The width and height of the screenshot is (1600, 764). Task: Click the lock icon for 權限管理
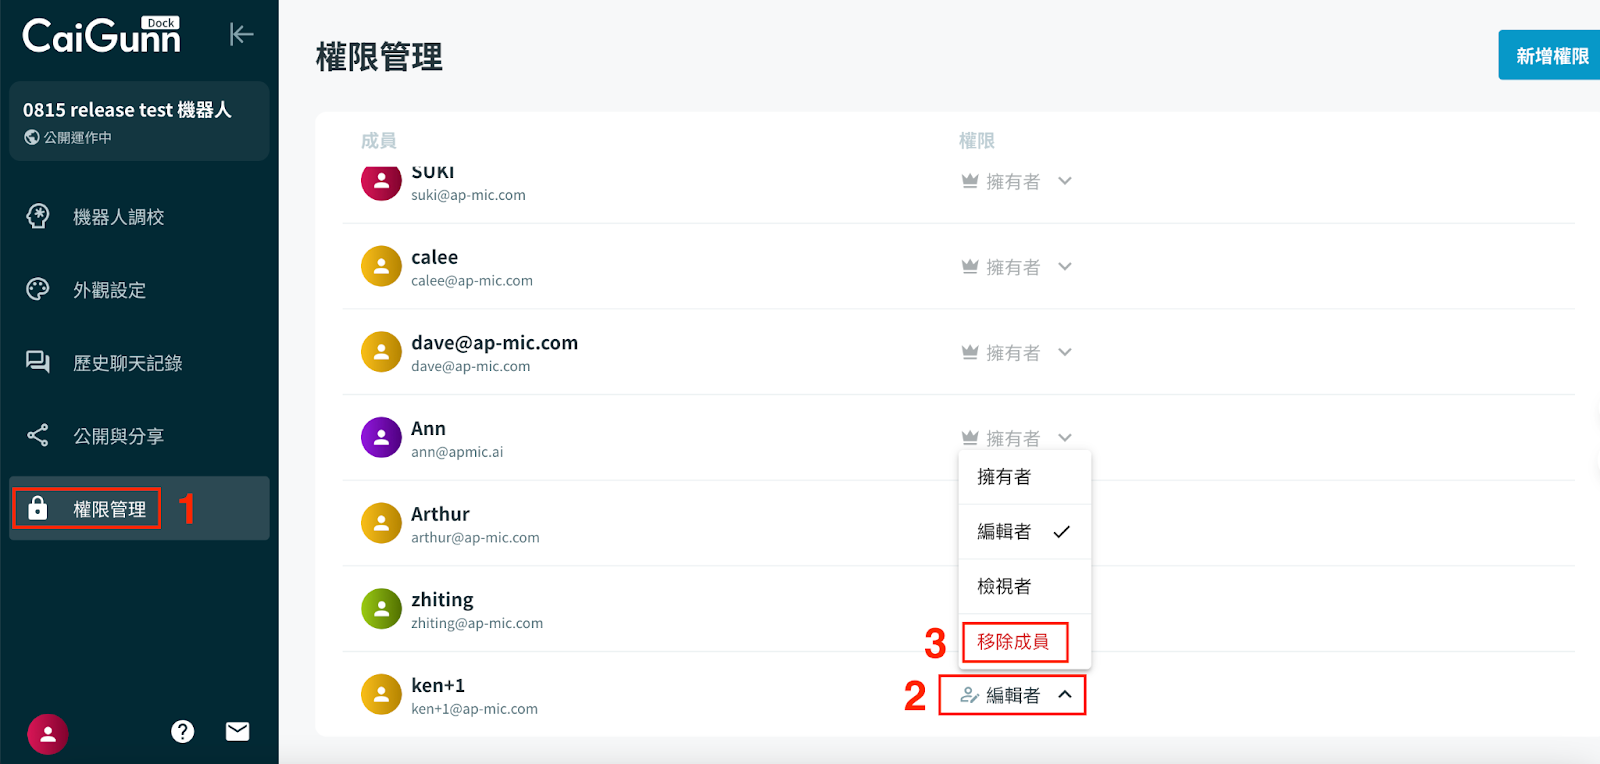coord(38,509)
